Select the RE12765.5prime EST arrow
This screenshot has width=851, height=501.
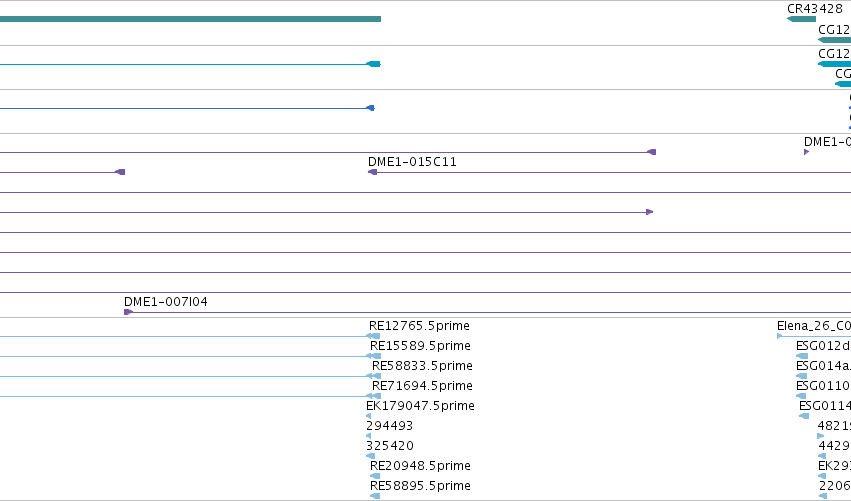point(373,337)
